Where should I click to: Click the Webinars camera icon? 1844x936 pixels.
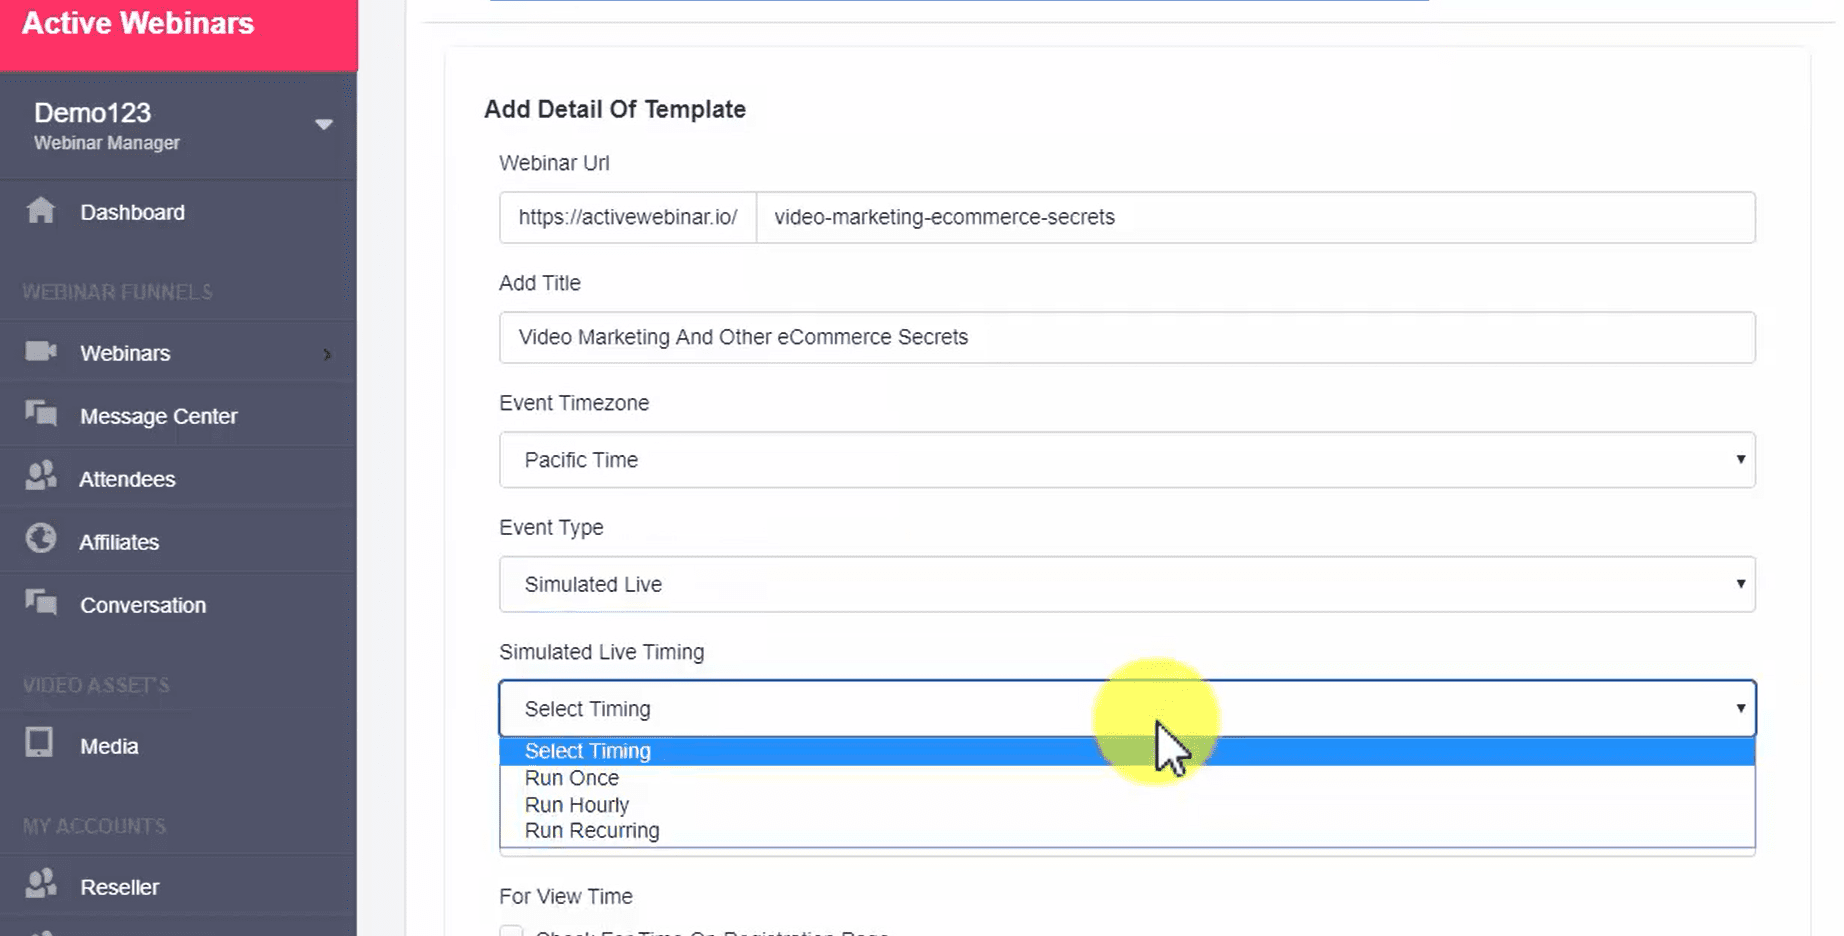(41, 351)
